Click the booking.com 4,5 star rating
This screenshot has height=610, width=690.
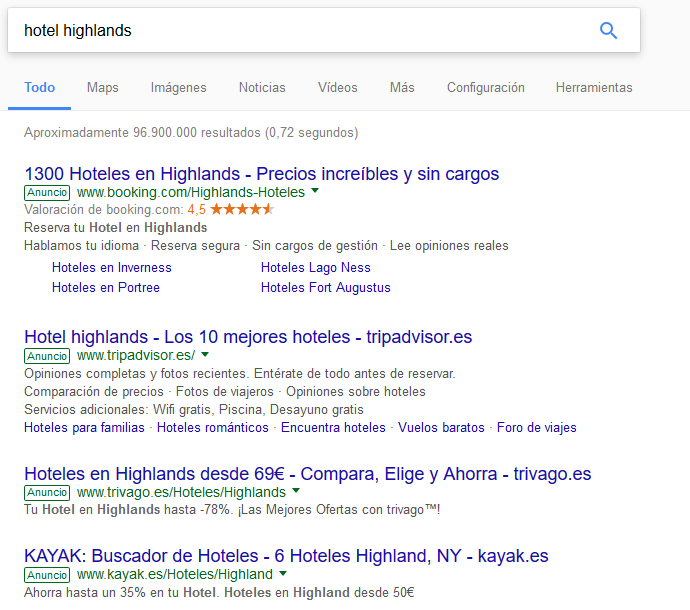click(x=231, y=209)
